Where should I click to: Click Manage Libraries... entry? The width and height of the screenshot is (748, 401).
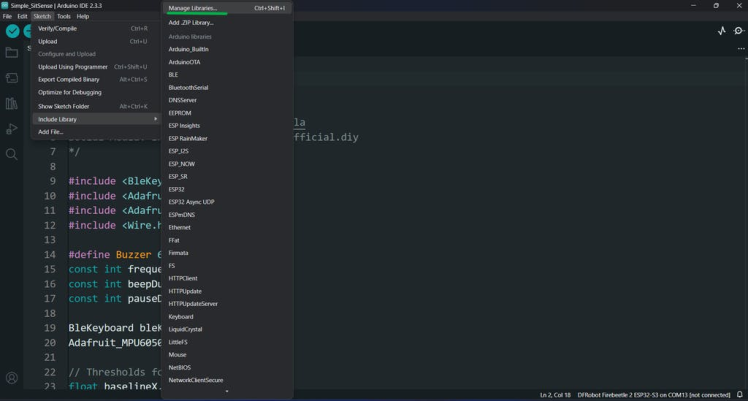(227, 8)
